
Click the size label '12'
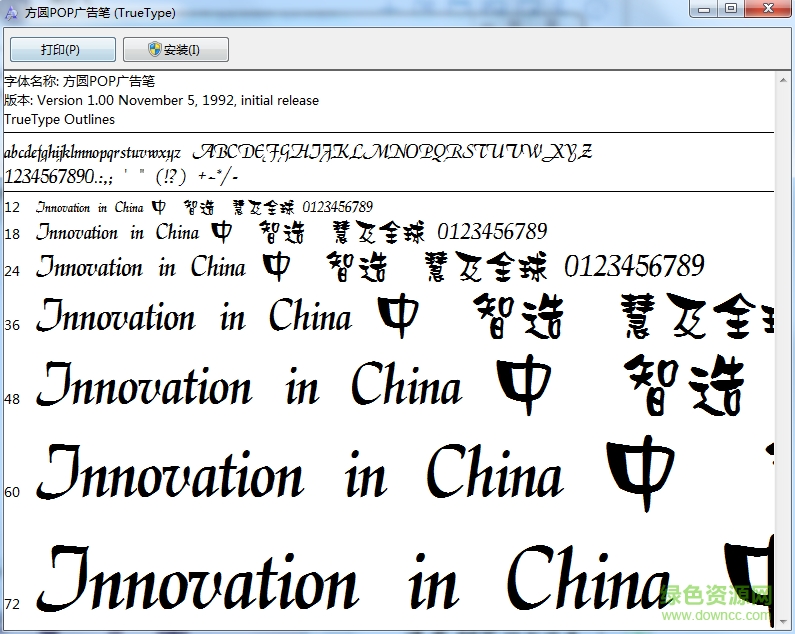pyautogui.click(x=12, y=207)
